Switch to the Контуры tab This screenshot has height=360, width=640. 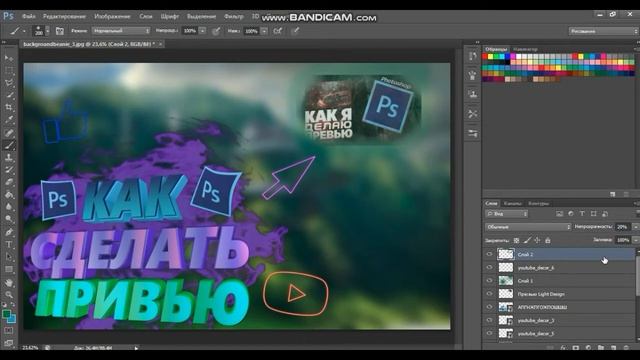point(538,203)
